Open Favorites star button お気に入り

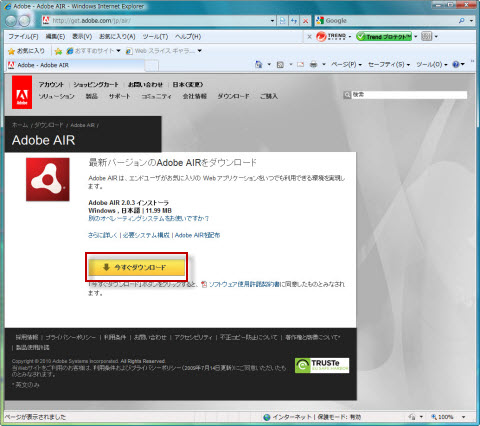[26, 51]
